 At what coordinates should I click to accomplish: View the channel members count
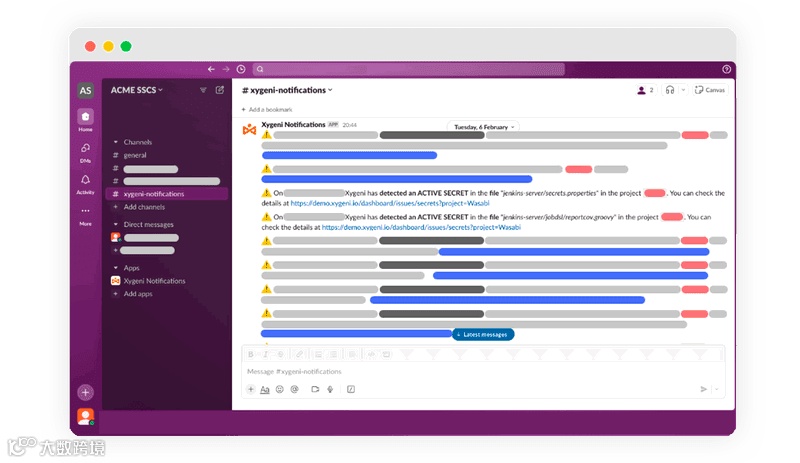(645, 90)
